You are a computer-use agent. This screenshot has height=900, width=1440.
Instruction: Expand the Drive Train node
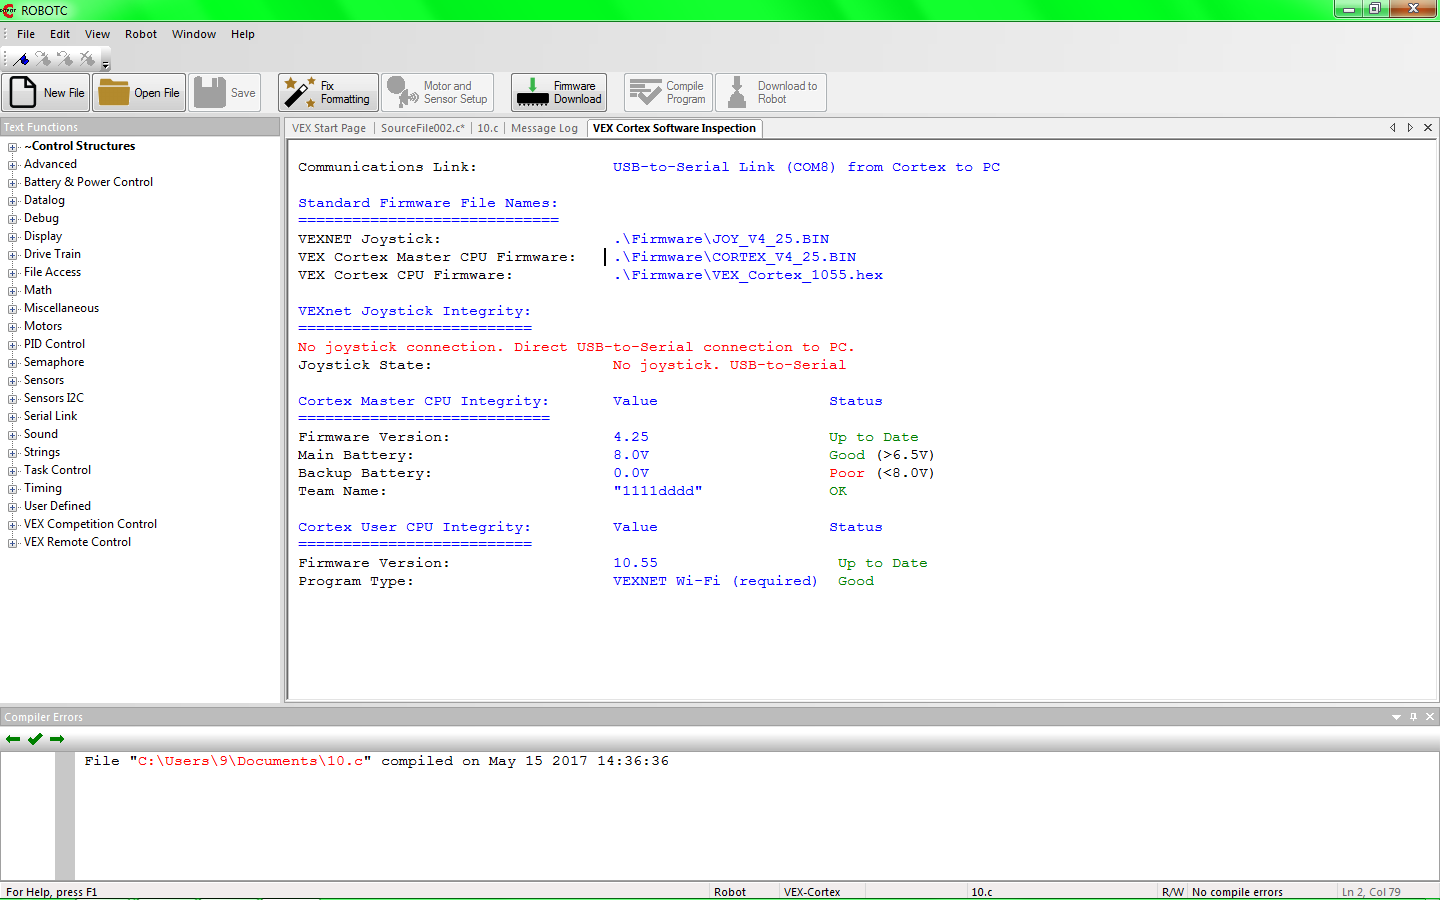pos(13,255)
